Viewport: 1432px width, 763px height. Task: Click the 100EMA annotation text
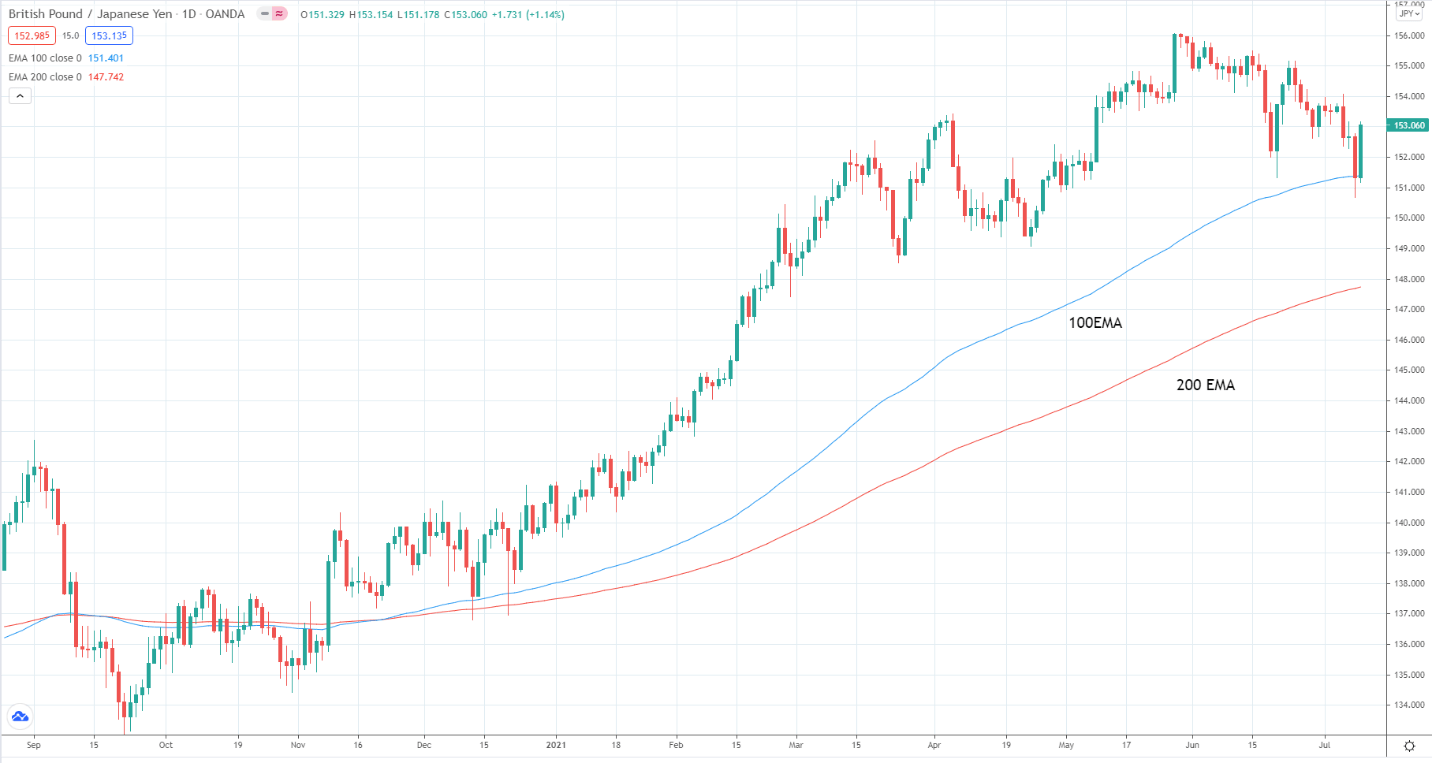coord(1095,323)
